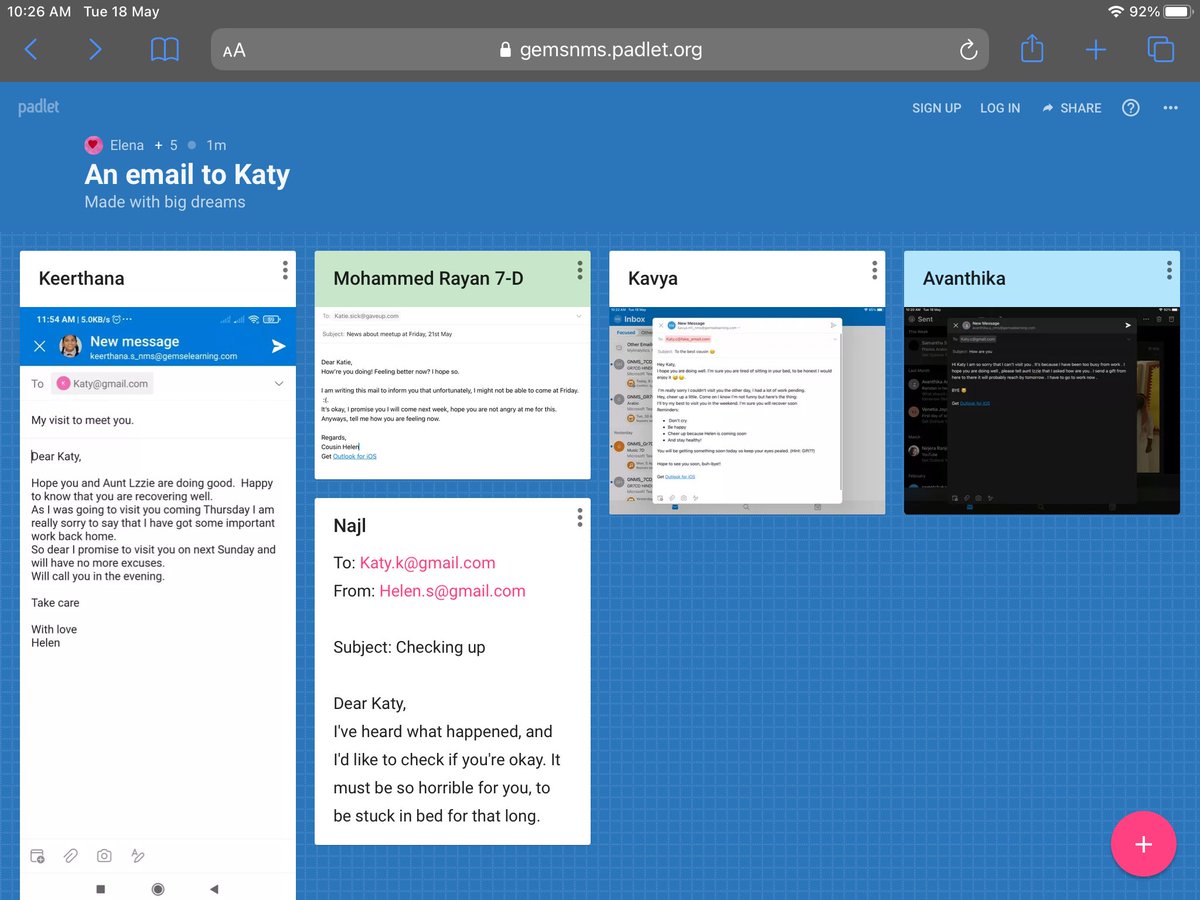Click the iPad battery indicator
Viewport: 1200px width, 900px height.
1178,12
